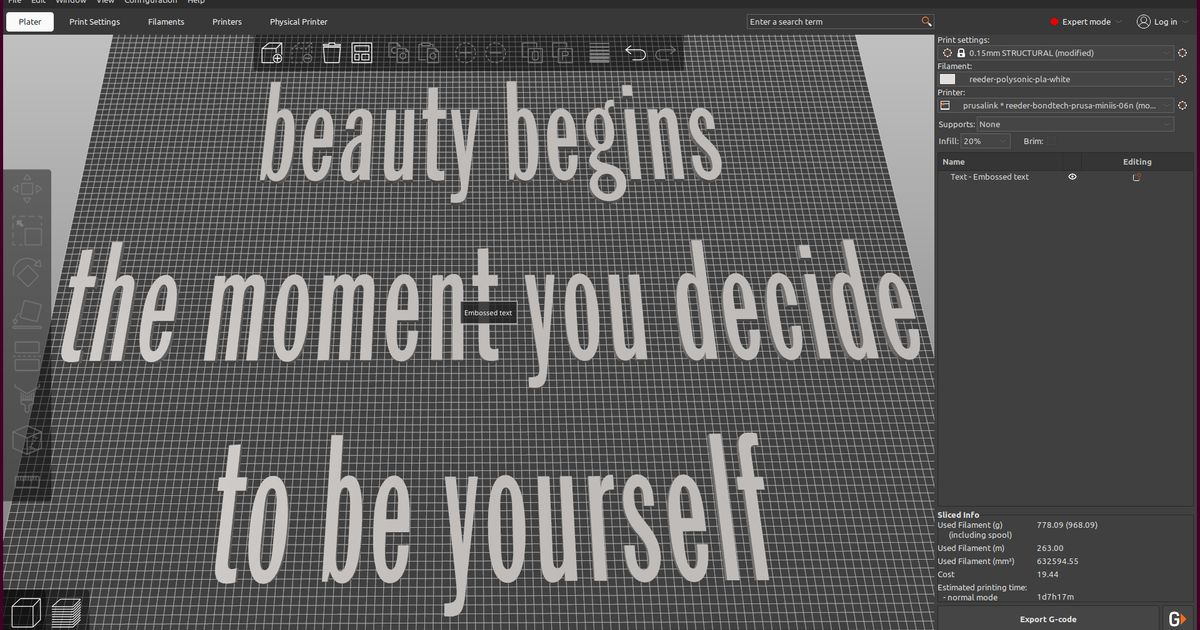Switch to the Print Settings tab
The height and width of the screenshot is (630, 1200).
[x=94, y=21]
